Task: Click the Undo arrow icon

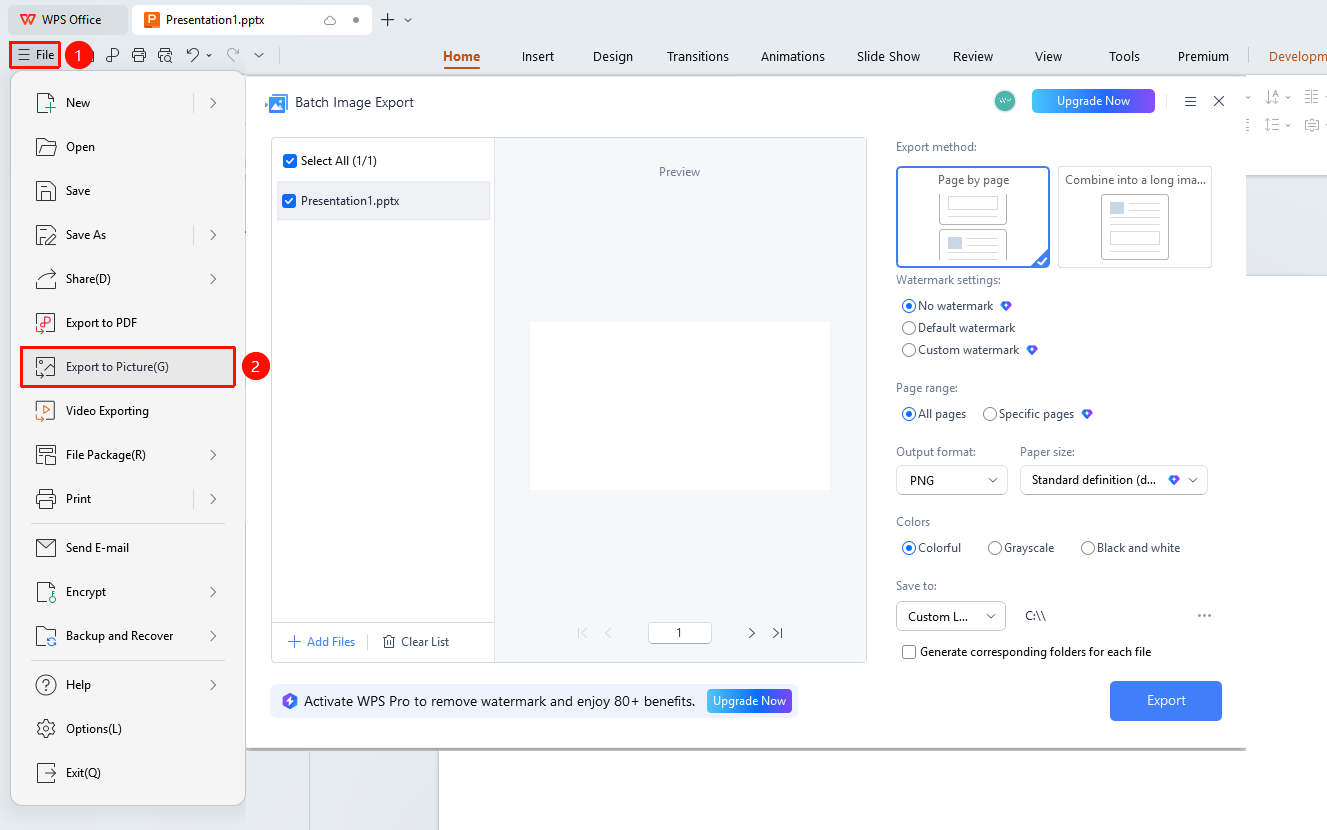Action: 193,55
